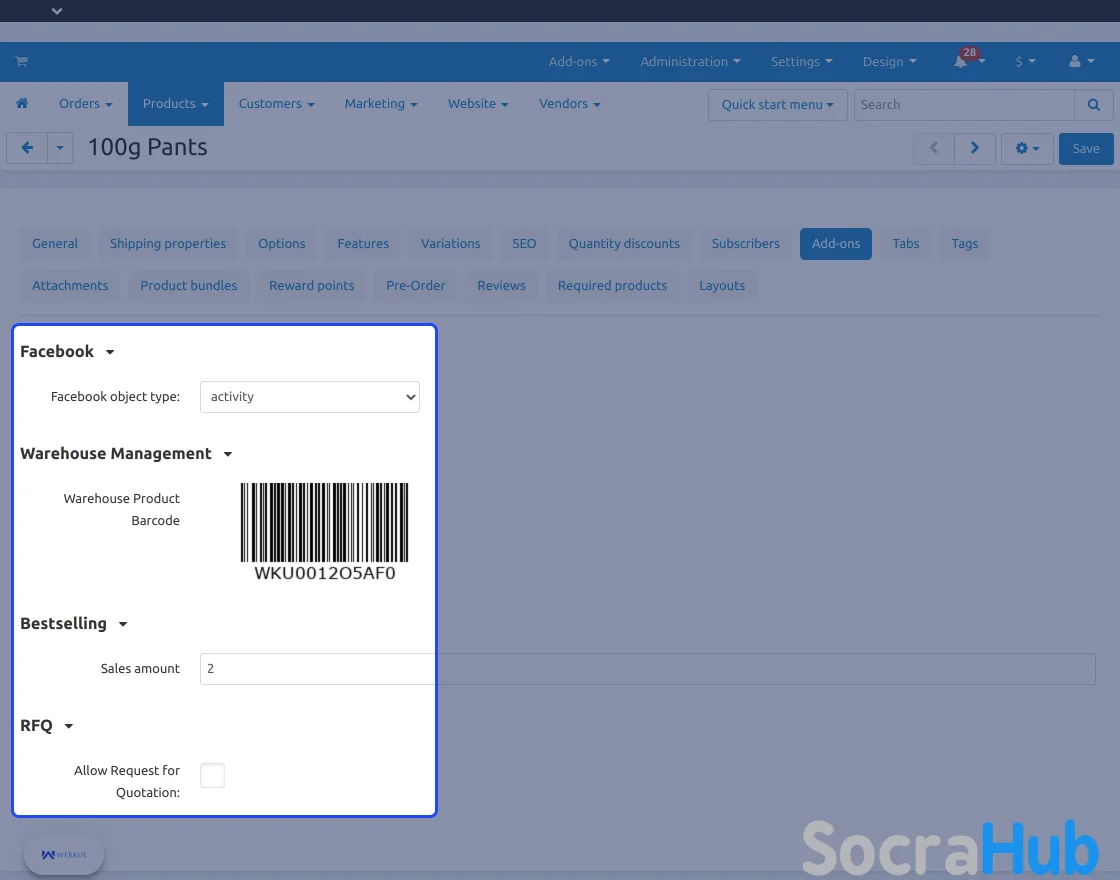The width and height of the screenshot is (1120, 880).
Task: Open the Design menu
Action: tap(889, 61)
